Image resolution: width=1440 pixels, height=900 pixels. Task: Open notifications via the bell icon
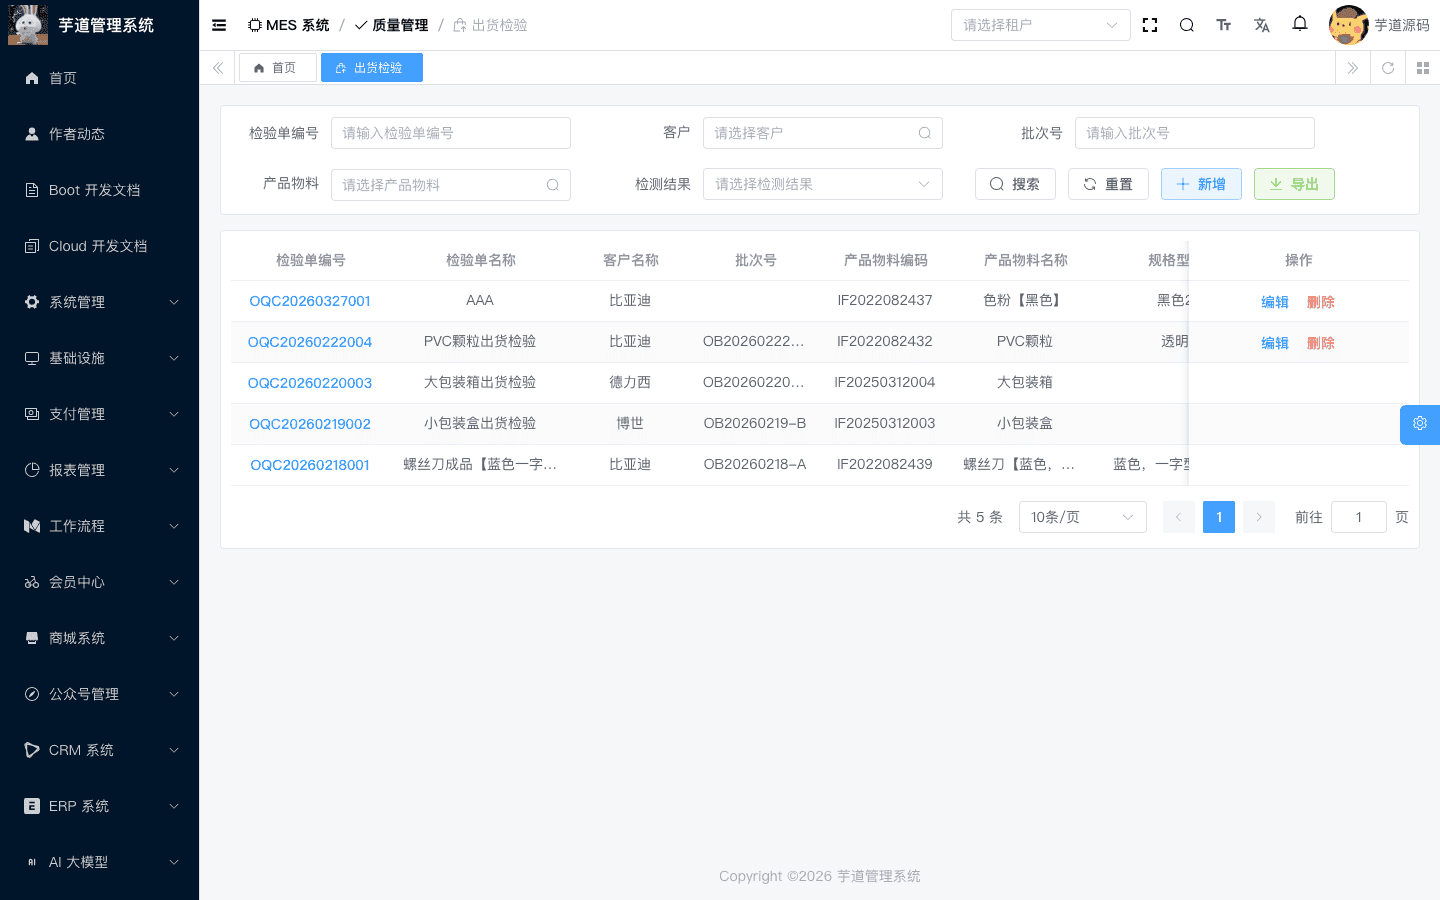pyautogui.click(x=1300, y=24)
